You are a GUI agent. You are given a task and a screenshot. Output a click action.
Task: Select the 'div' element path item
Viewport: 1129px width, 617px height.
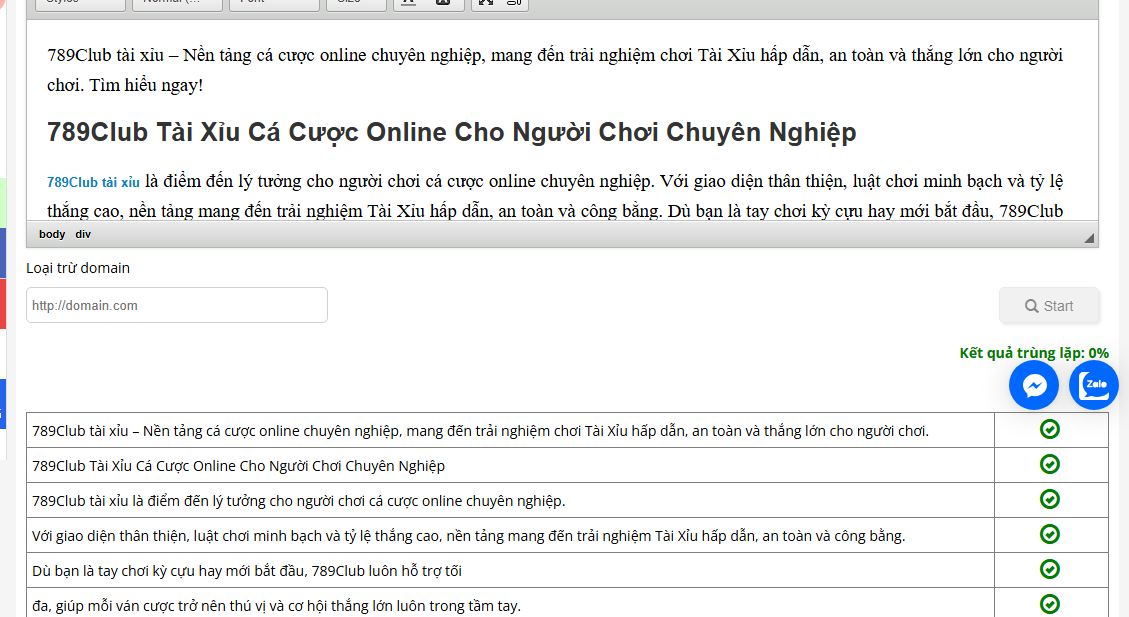tap(83, 234)
